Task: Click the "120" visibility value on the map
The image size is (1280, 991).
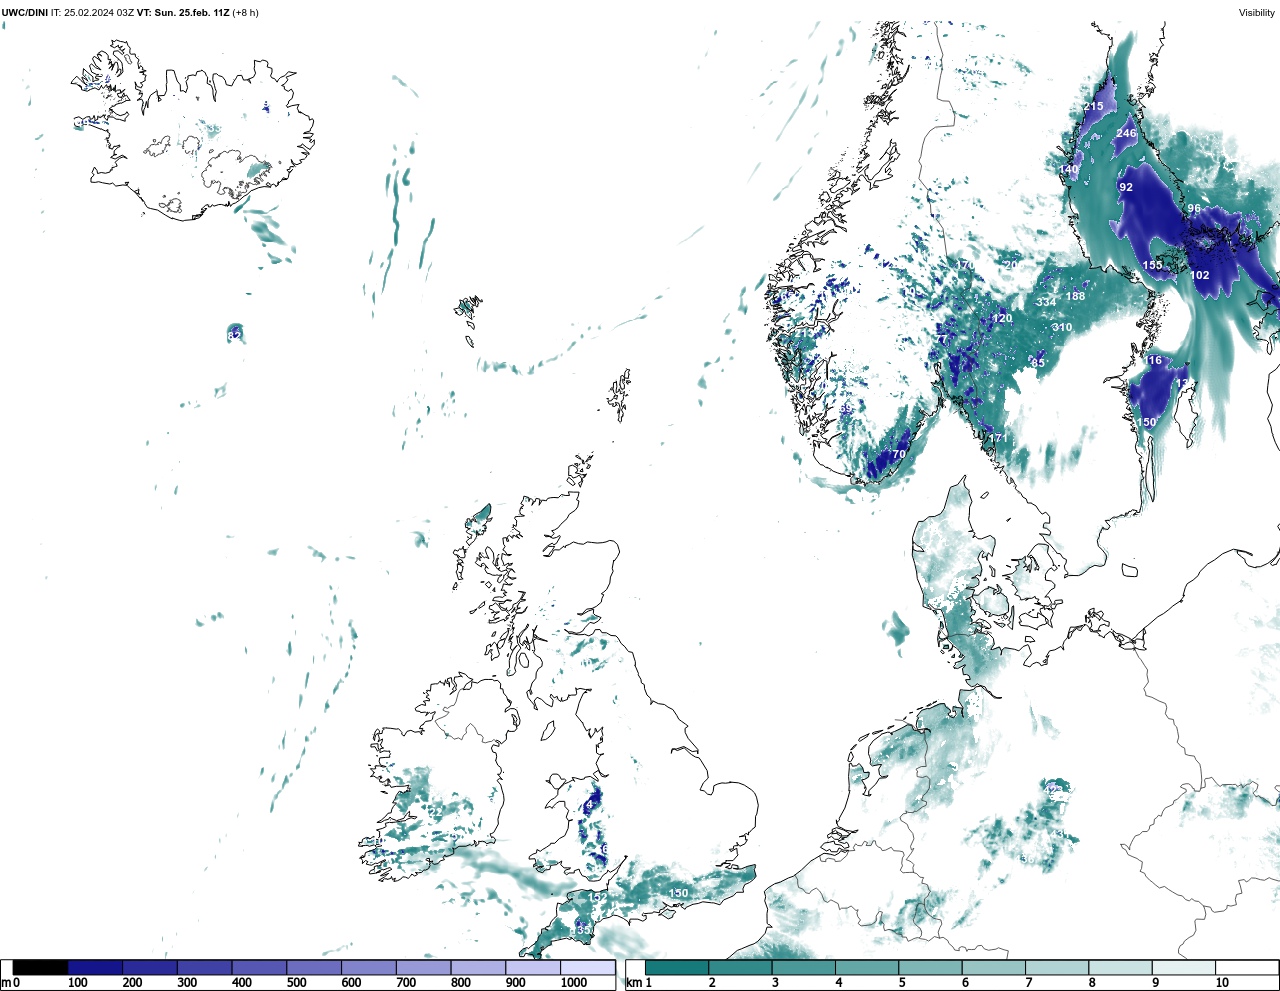Action: point(1002,318)
